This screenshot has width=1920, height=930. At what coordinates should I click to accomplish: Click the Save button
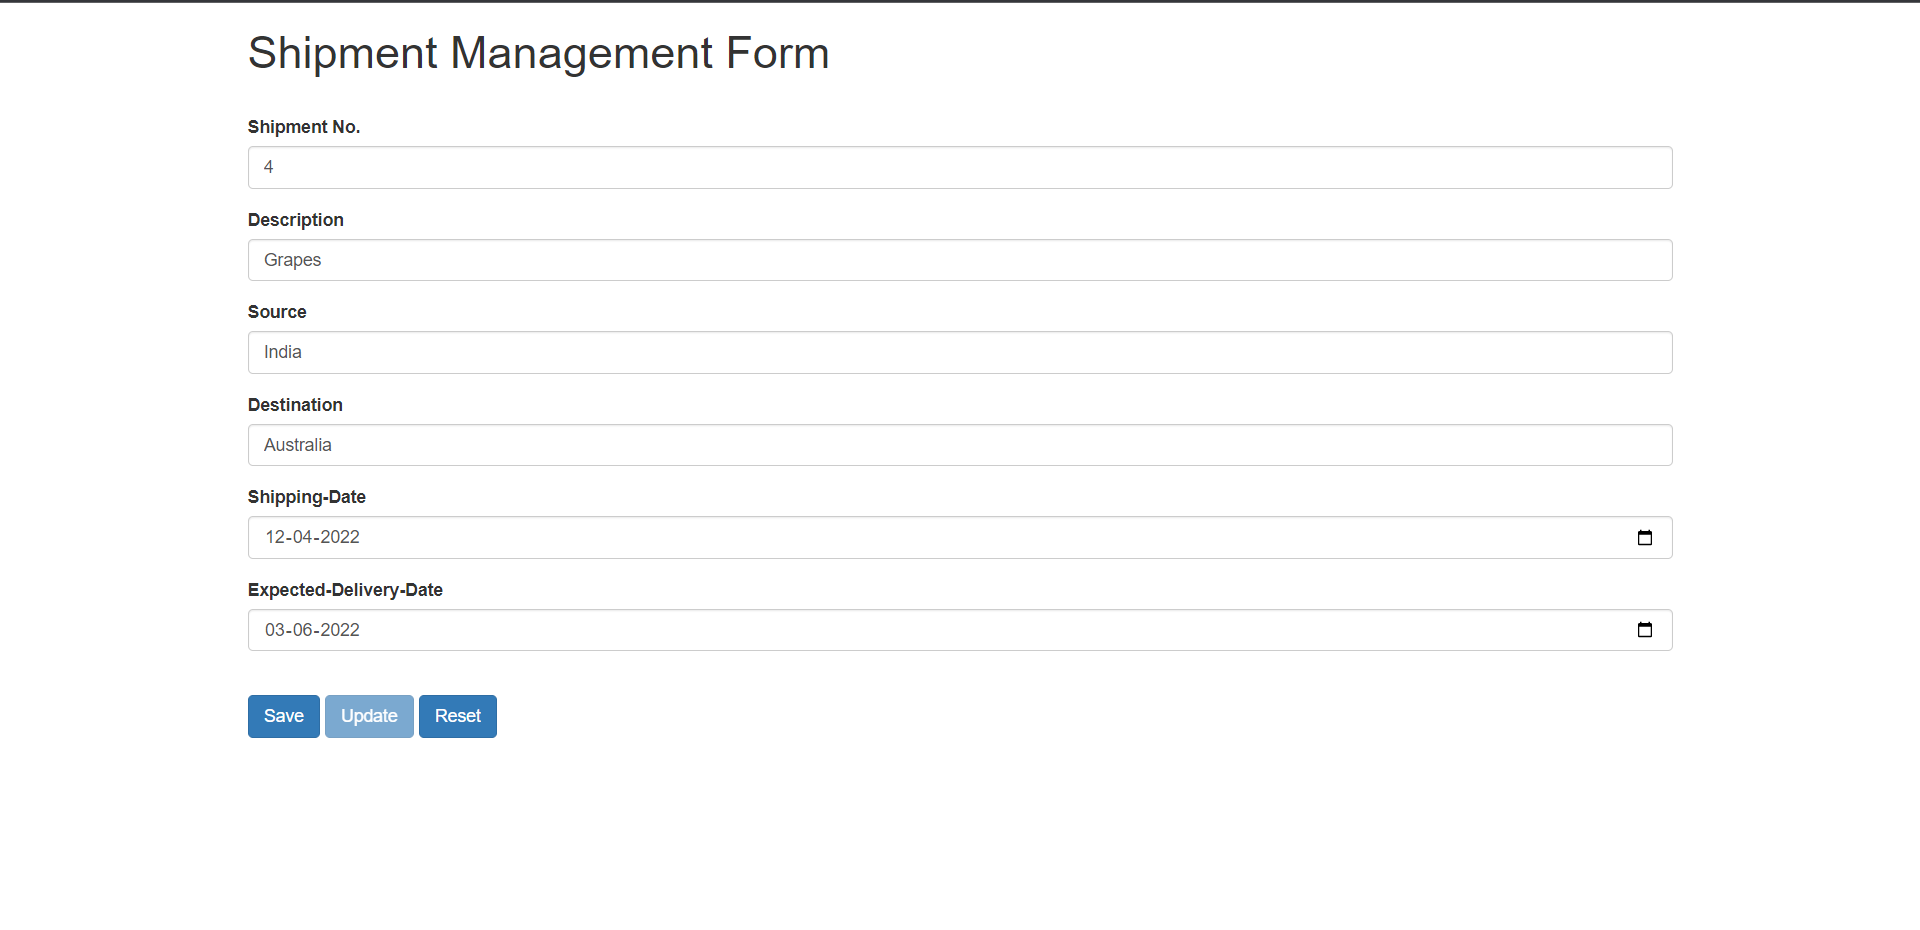pyautogui.click(x=283, y=716)
